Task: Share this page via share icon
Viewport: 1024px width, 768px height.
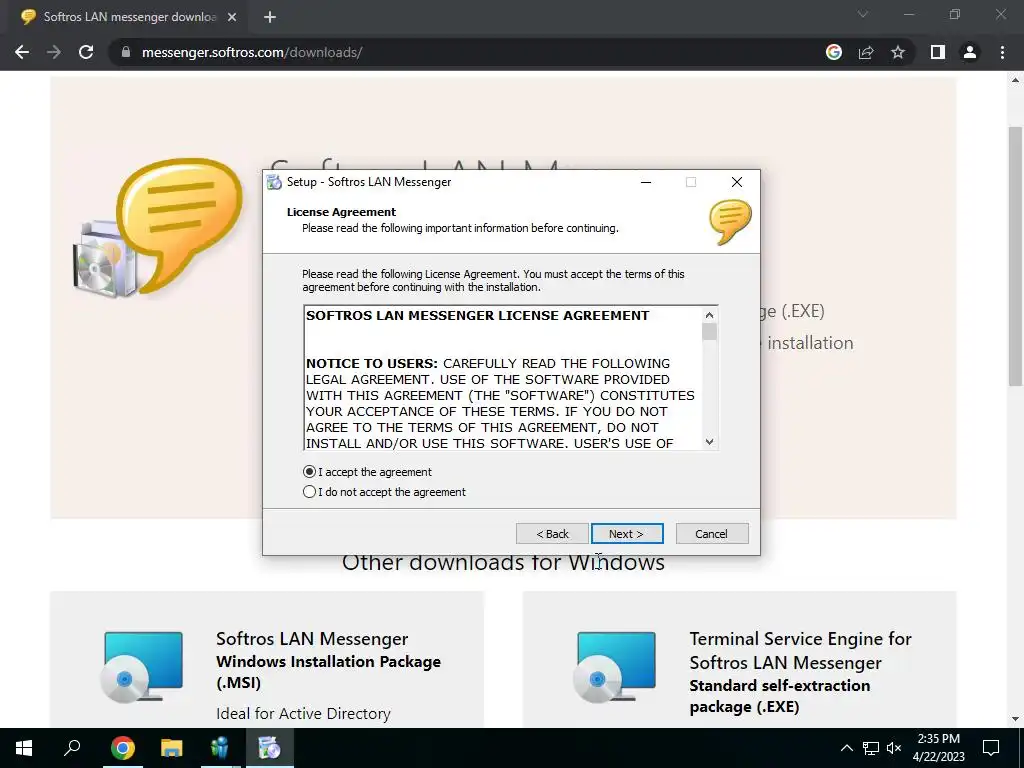Action: (x=866, y=52)
